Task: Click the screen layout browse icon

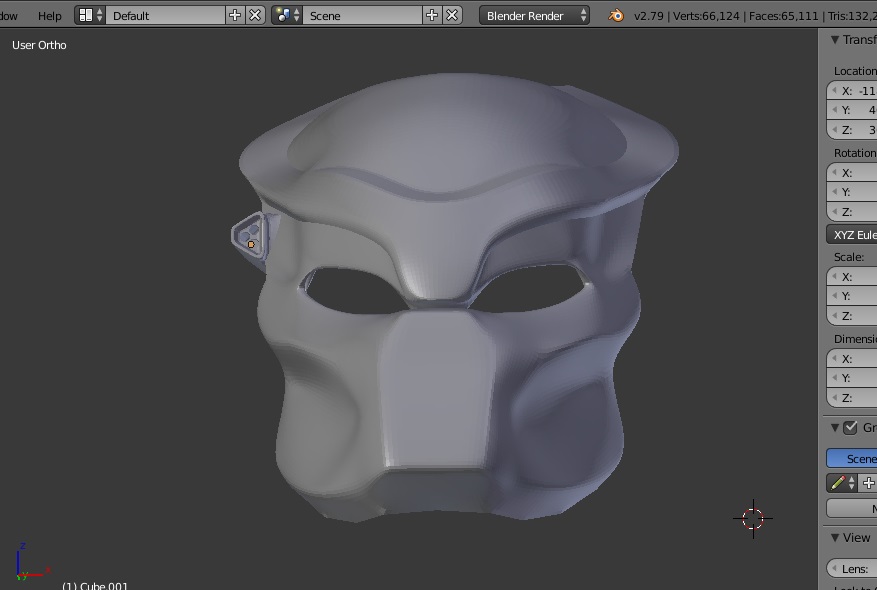Action: click(90, 15)
